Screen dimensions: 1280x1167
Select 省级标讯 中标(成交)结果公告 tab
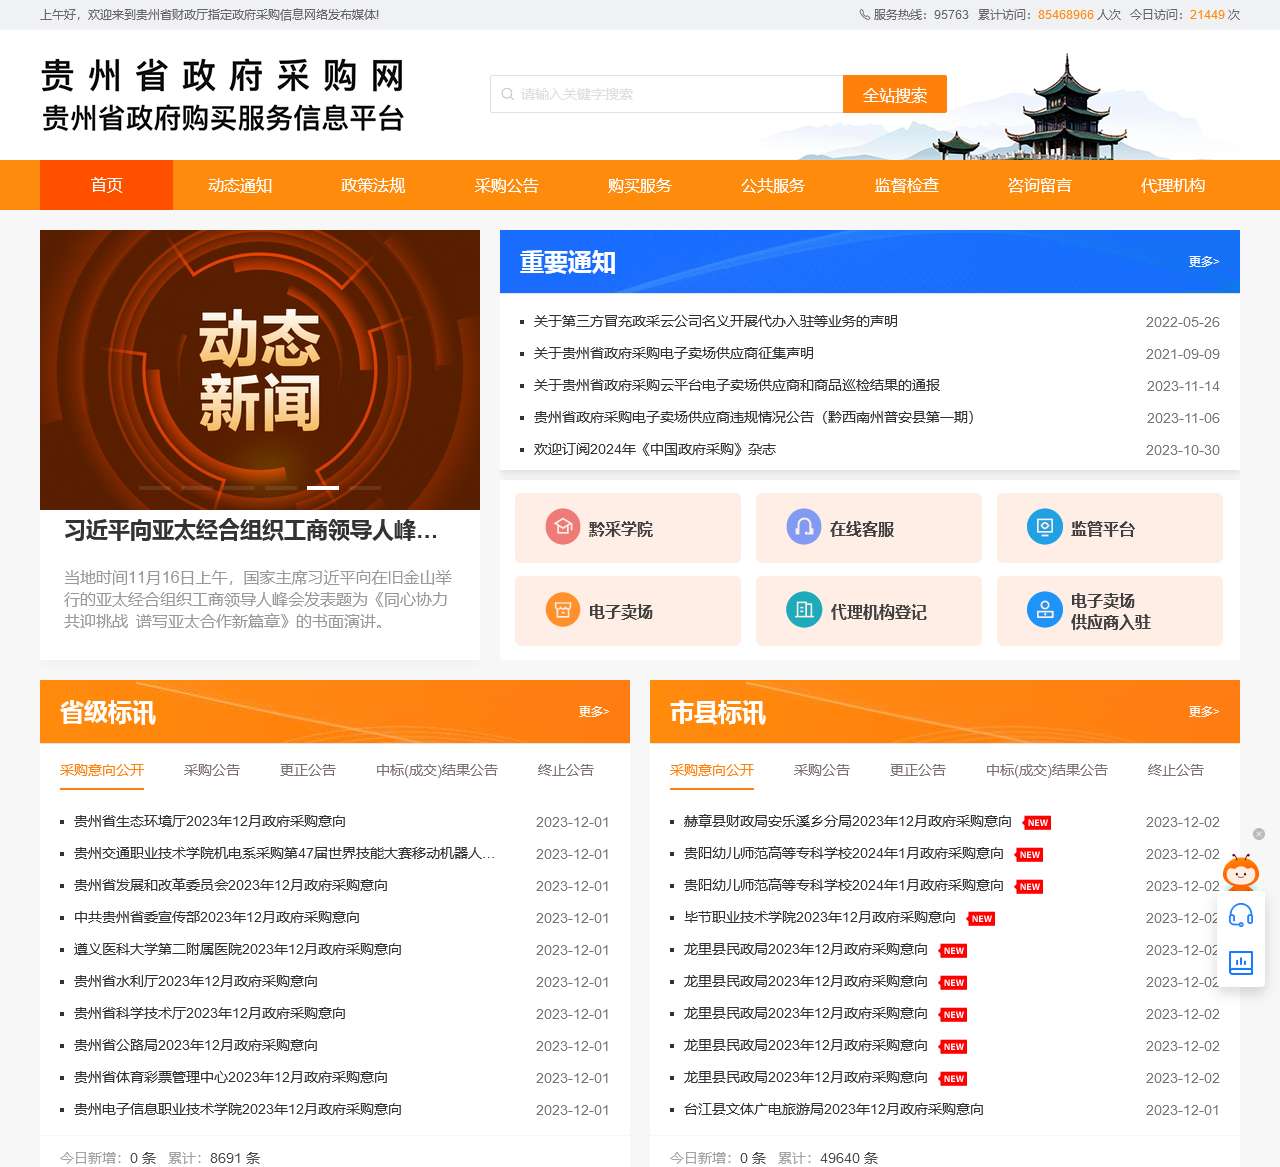(x=437, y=770)
